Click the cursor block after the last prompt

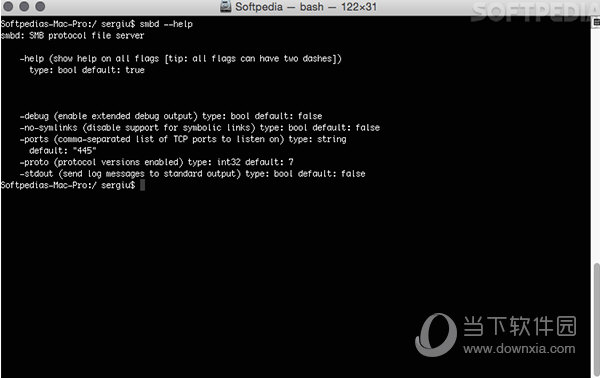tap(142, 185)
